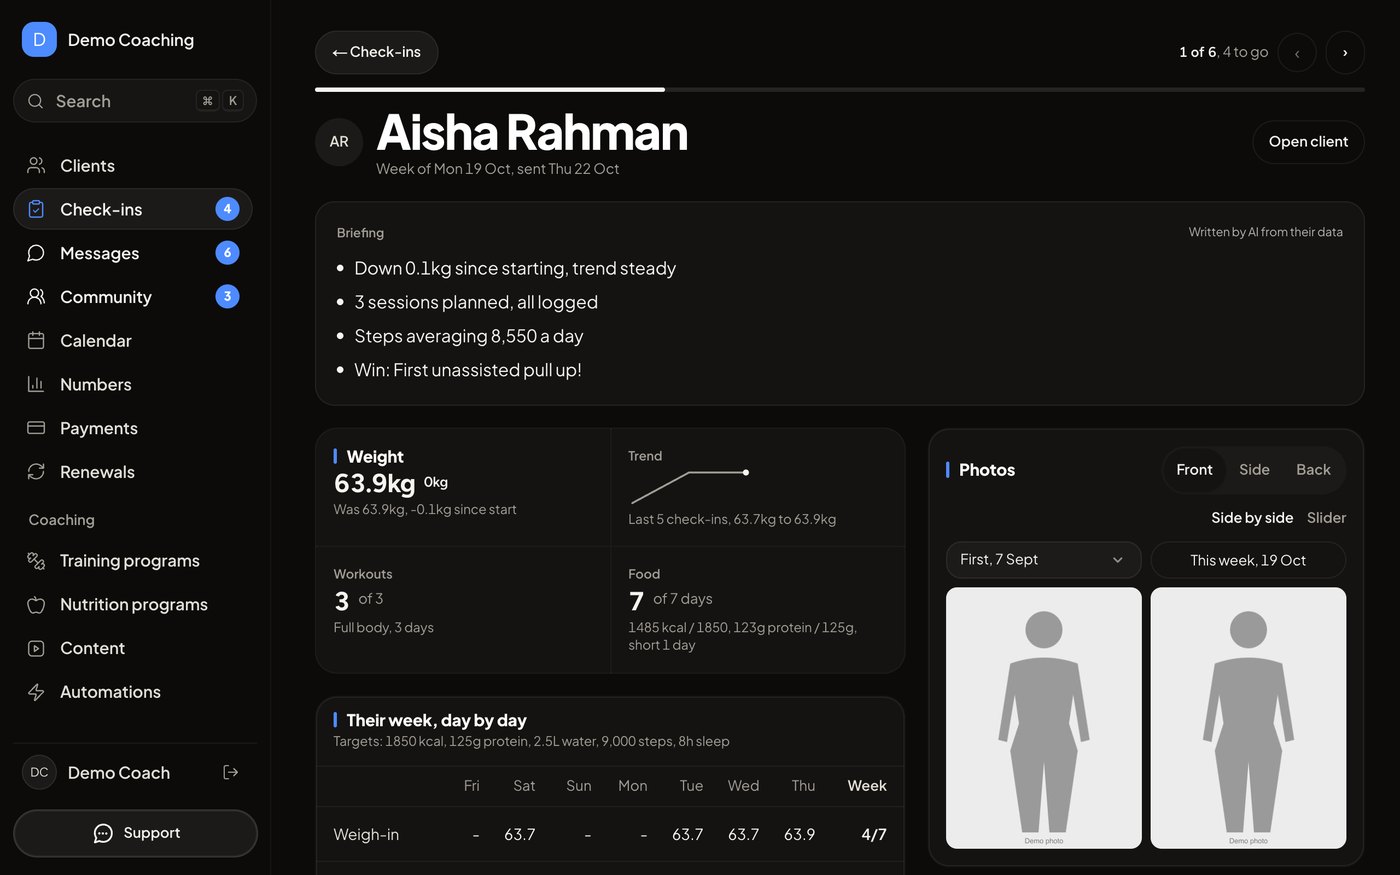Click 'Full body, 3 days' workouts text

[383, 628]
